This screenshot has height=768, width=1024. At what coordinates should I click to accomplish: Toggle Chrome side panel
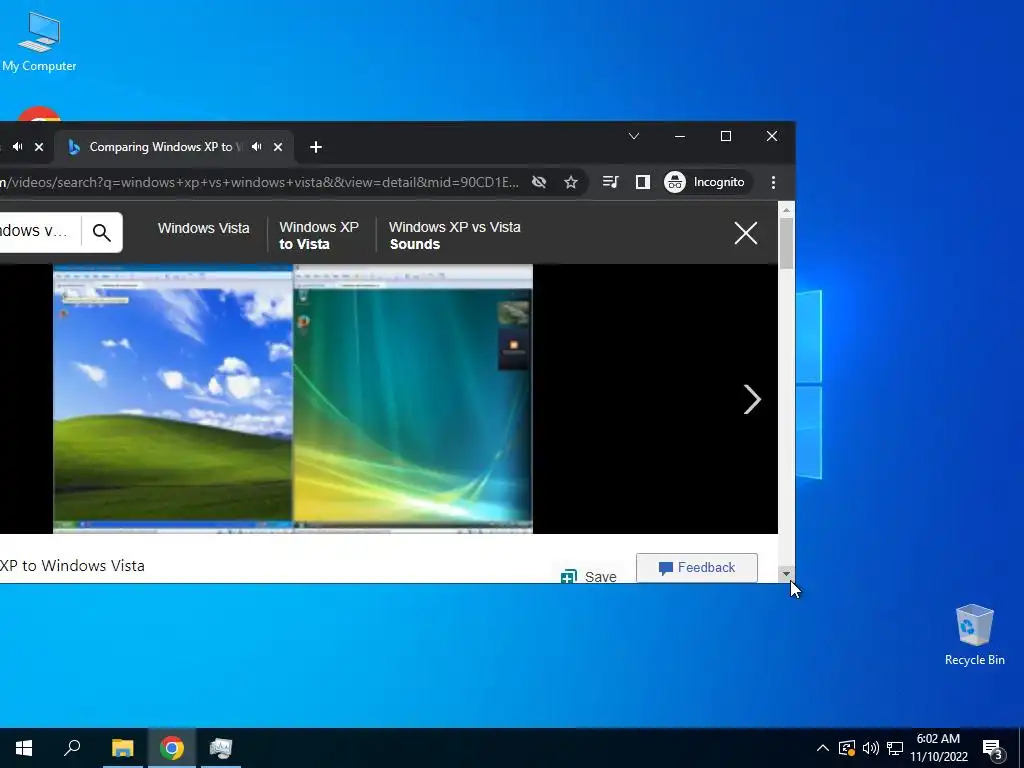click(x=643, y=182)
